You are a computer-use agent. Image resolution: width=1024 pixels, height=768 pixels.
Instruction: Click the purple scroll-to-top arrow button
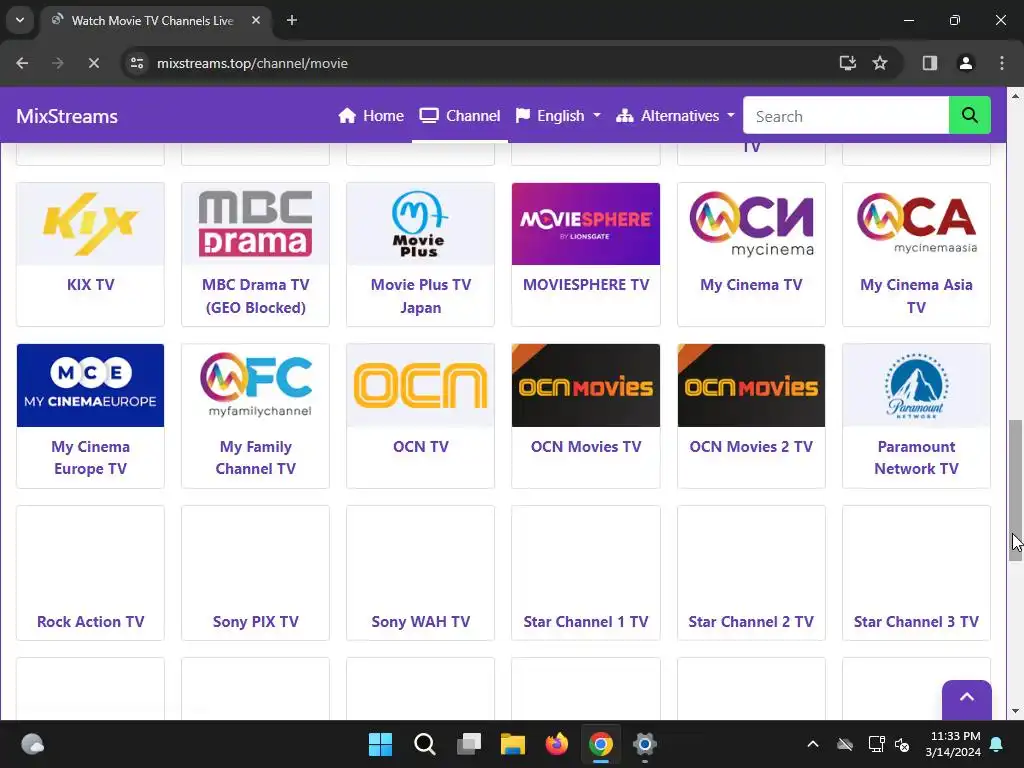(x=967, y=699)
